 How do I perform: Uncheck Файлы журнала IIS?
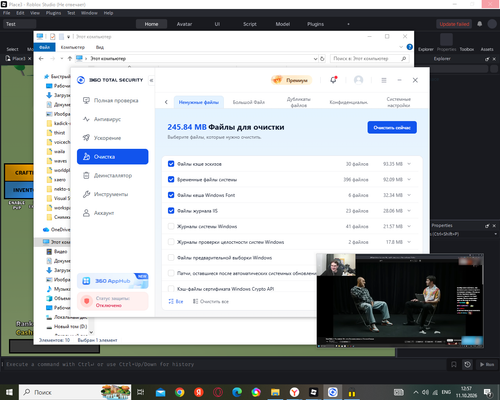(x=171, y=211)
